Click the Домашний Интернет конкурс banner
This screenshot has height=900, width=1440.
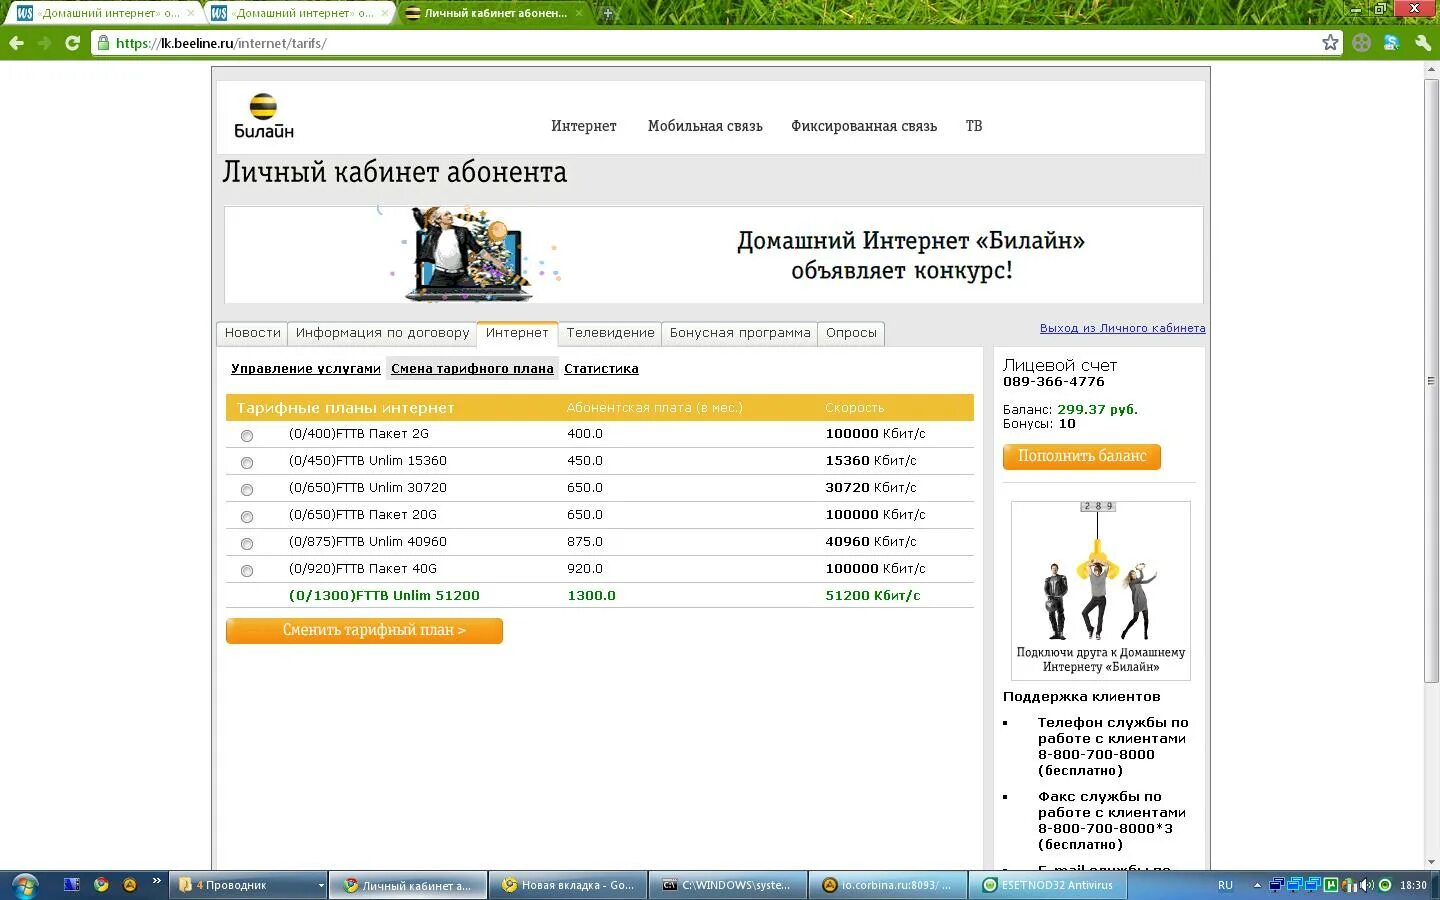714,255
